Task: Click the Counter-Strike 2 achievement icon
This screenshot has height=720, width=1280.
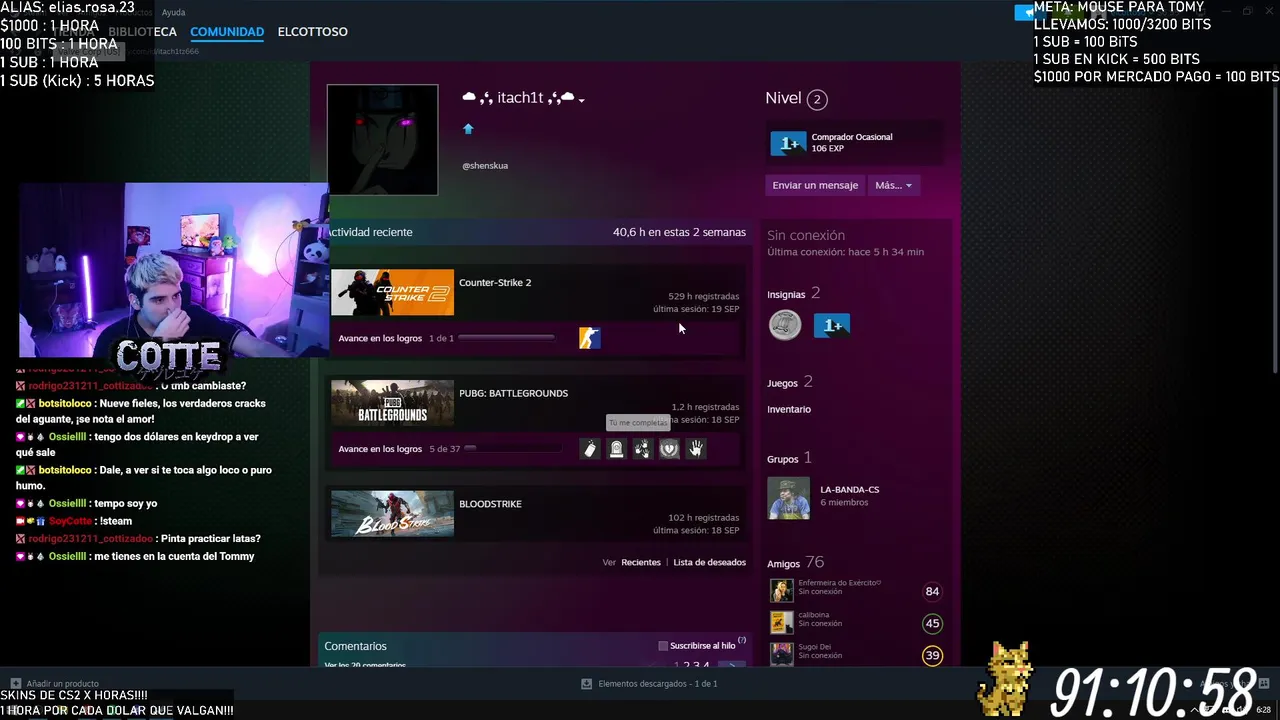Action: pos(590,338)
